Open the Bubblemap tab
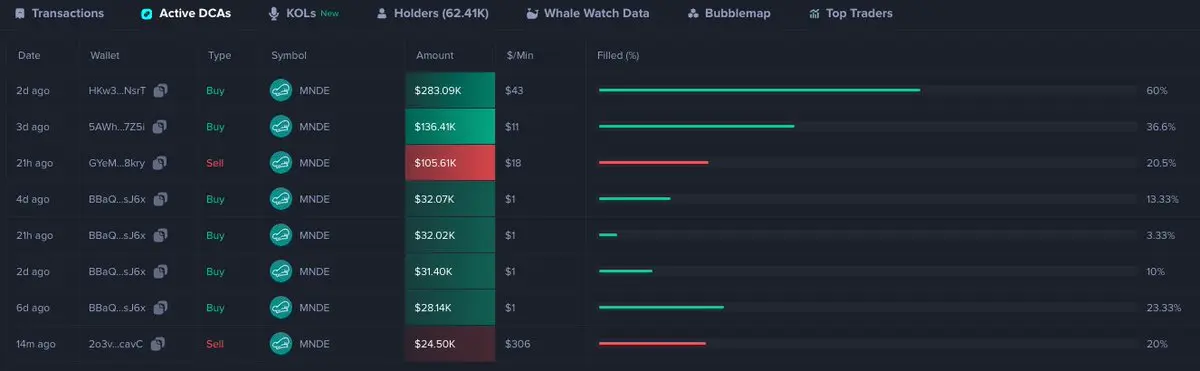The image size is (1200, 371). point(729,14)
